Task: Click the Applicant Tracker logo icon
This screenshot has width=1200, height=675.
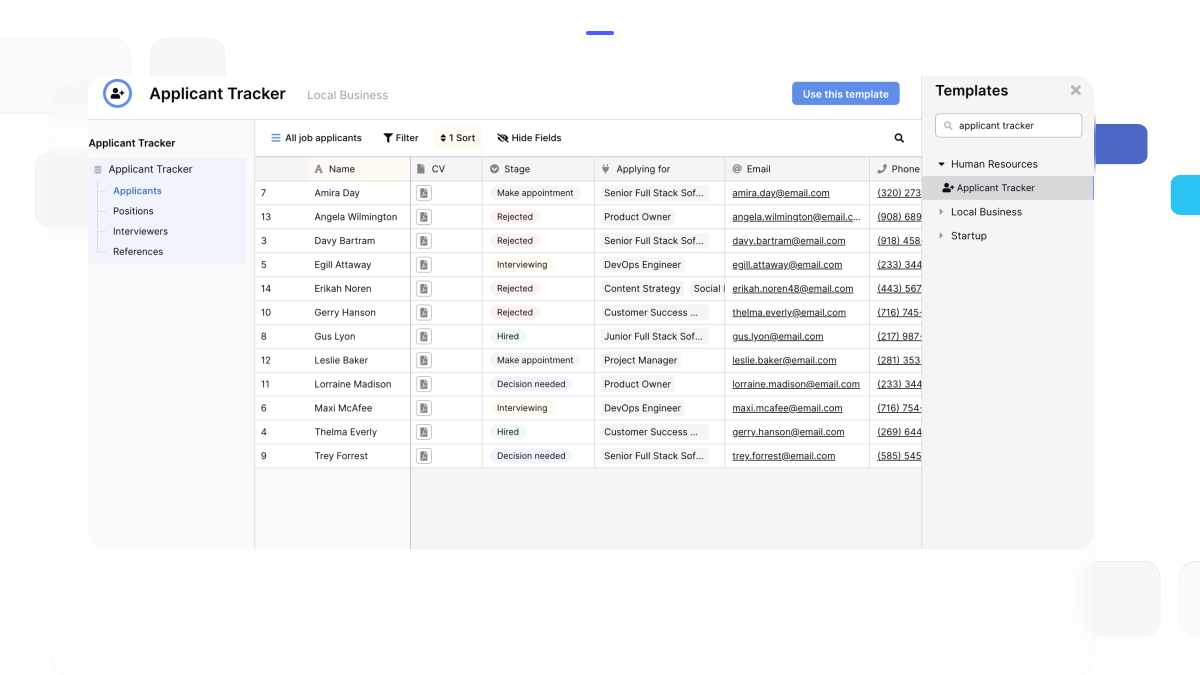Action: pos(117,94)
